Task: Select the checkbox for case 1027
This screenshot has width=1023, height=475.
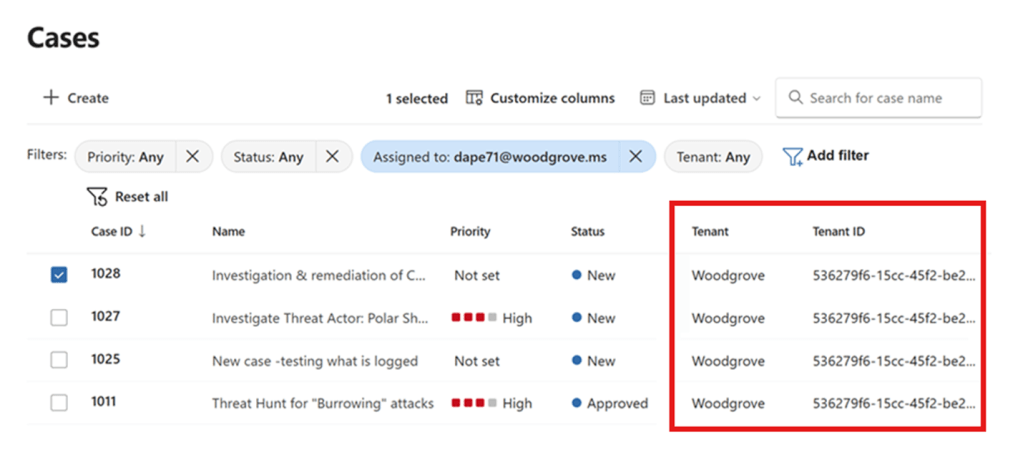Action: (59, 318)
